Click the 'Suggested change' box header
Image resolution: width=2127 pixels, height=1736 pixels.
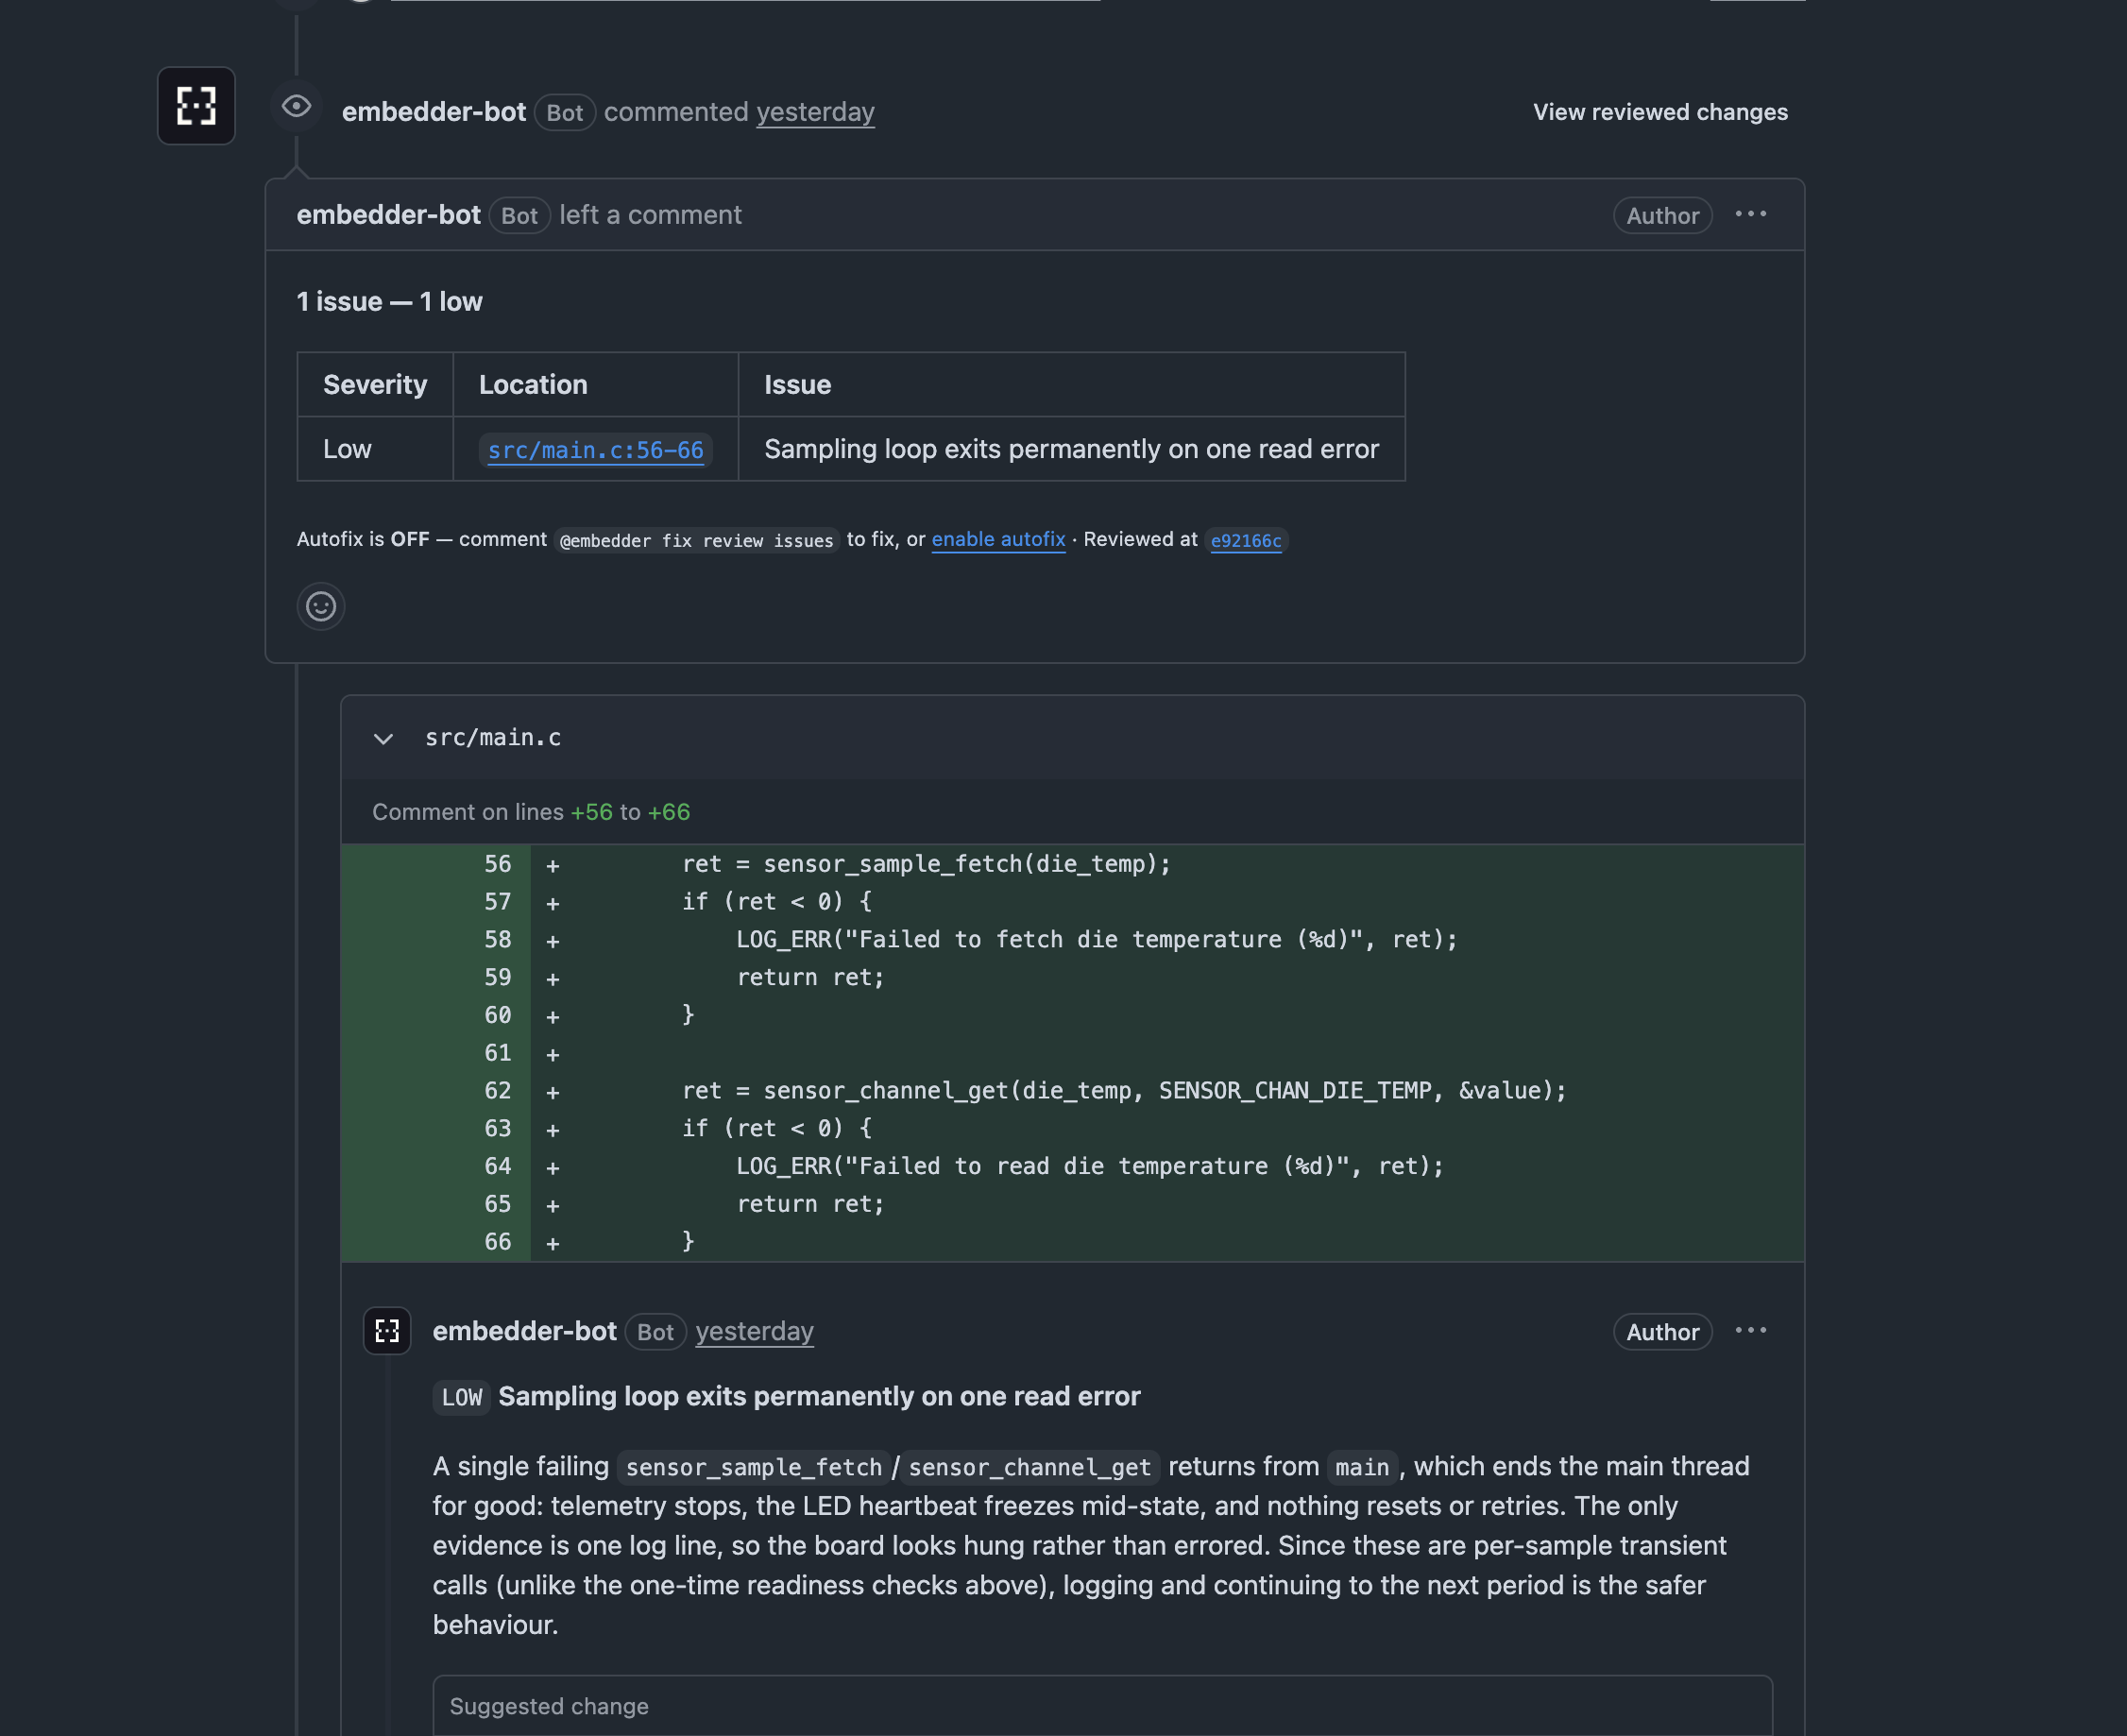pyautogui.click(x=1102, y=1706)
